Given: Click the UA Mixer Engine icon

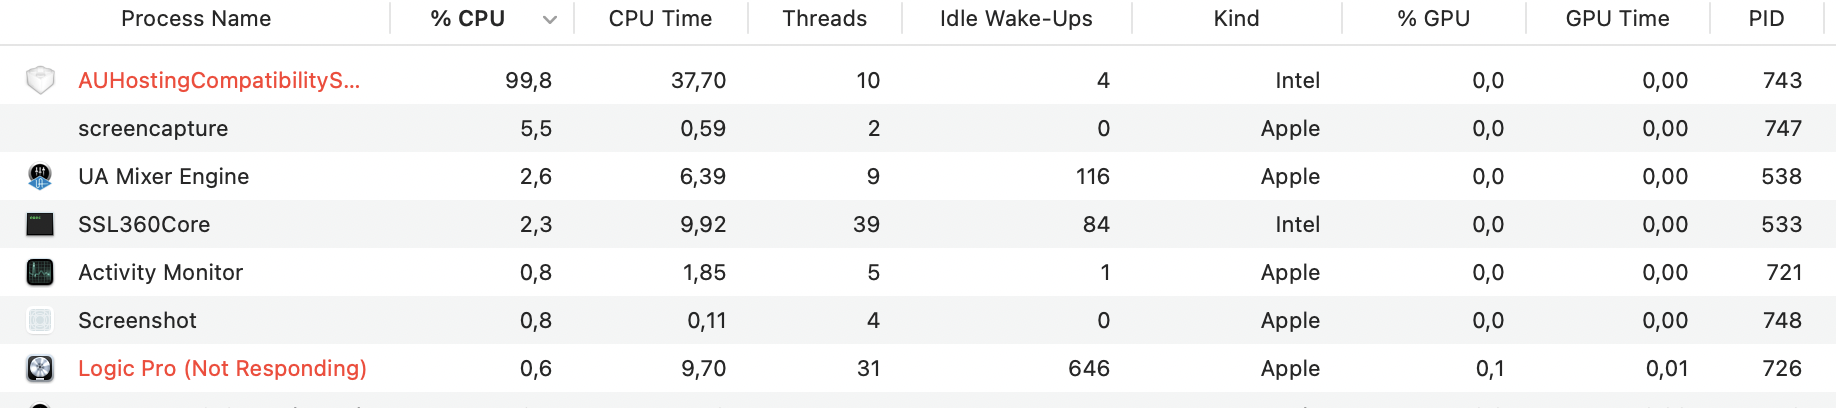Looking at the screenshot, I should [40, 177].
